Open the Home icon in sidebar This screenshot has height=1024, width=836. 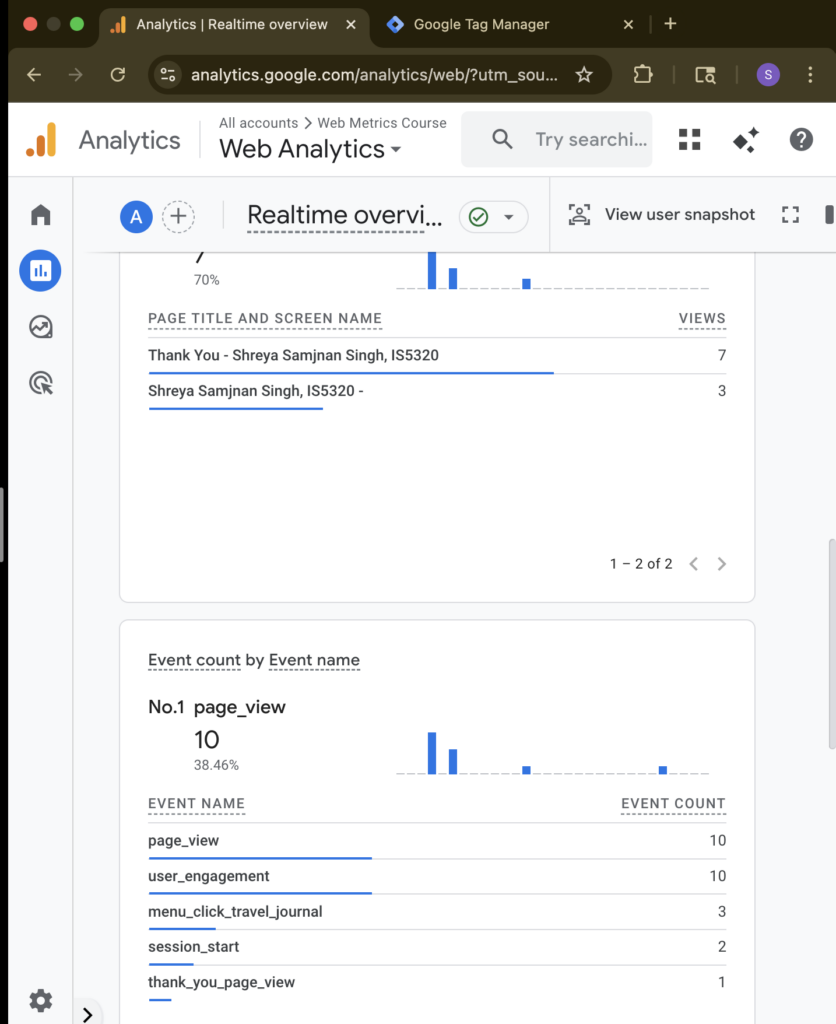tap(41, 215)
